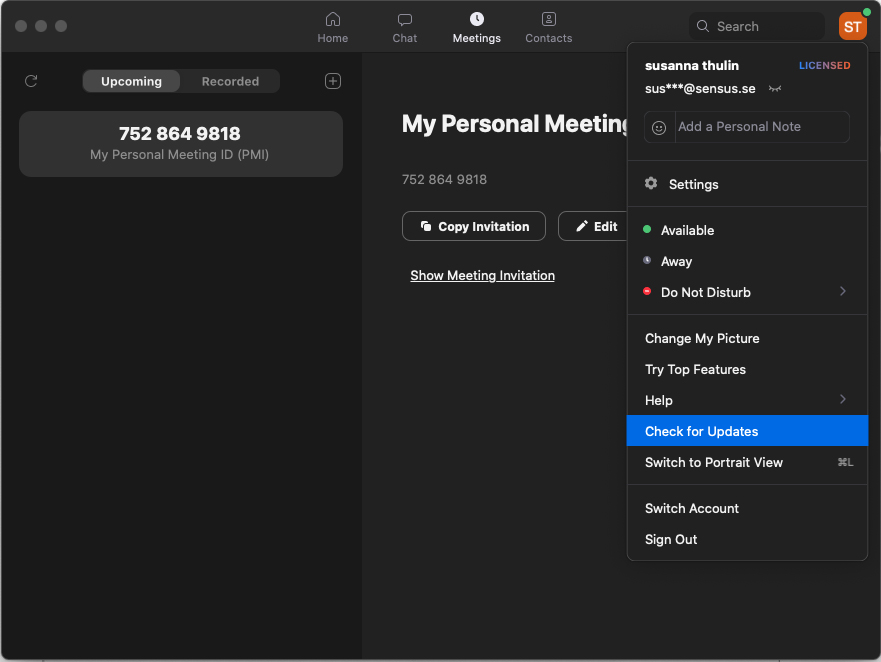Screen dimensions: 881x662
Task: Open the Contacts tab
Action: [548, 28]
